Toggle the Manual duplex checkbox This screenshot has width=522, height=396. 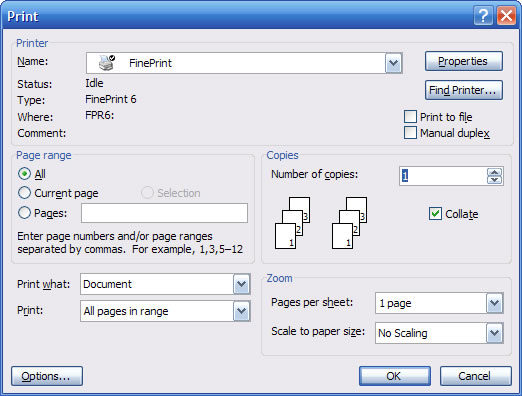(410, 133)
